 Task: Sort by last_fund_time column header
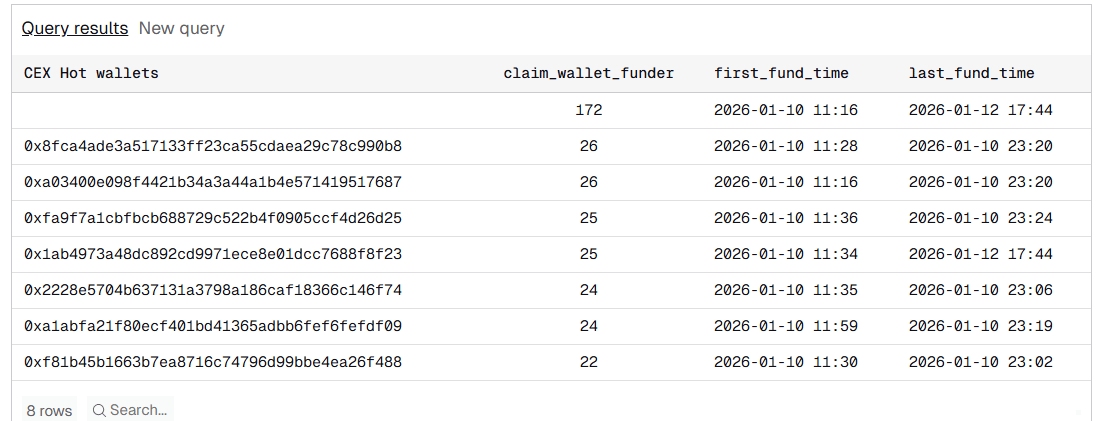(971, 73)
